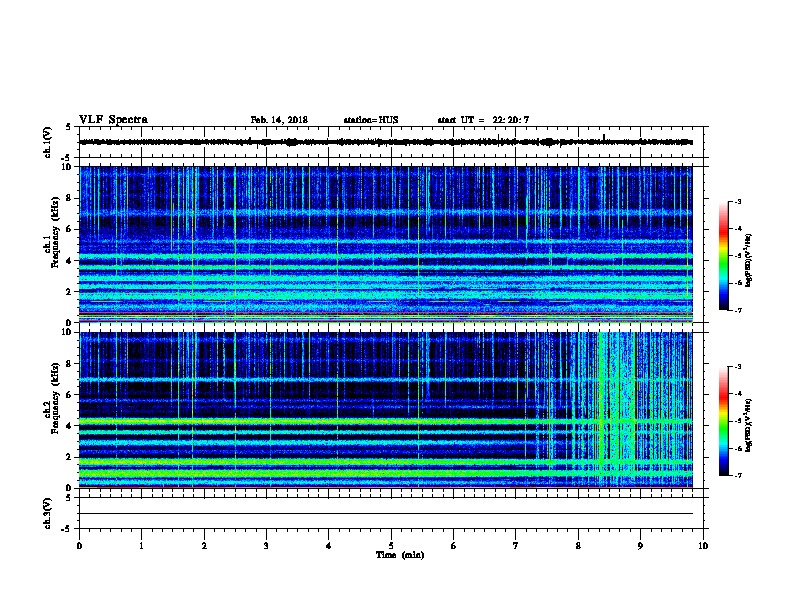Click the -3 label on ch.1 color scale

(x=737, y=201)
